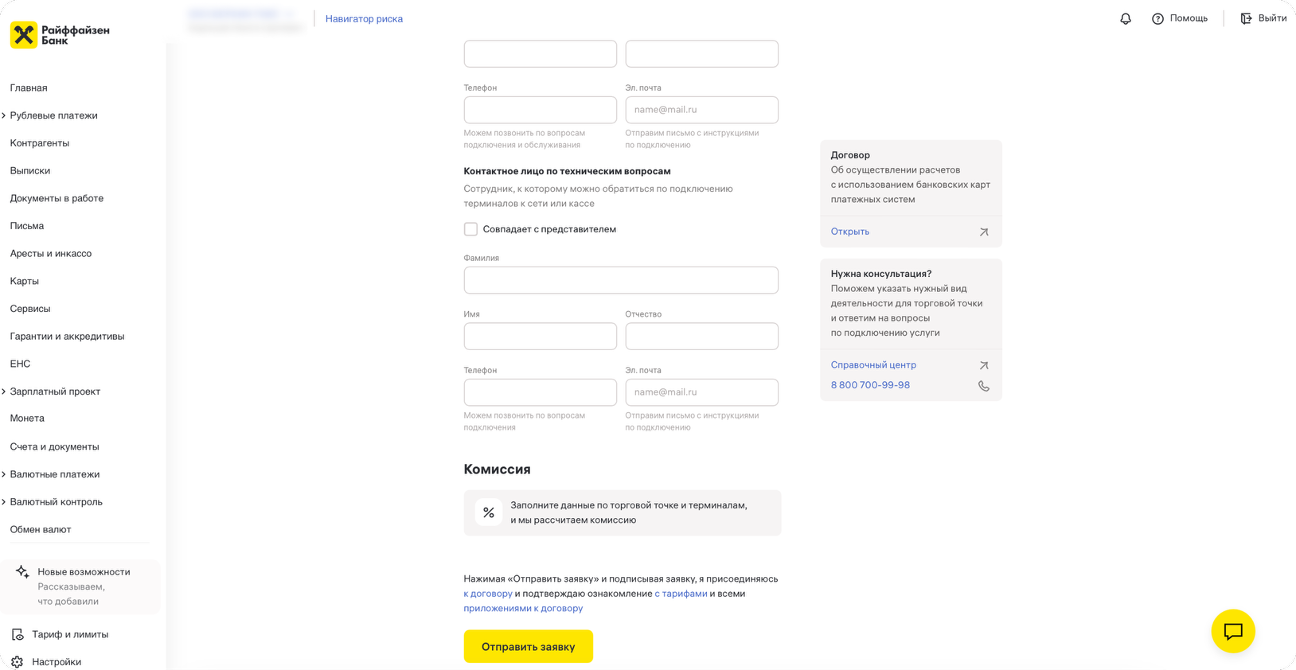Open the yellow chat bubble icon
This screenshot has width=1296, height=670.
pyautogui.click(x=1233, y=631)
